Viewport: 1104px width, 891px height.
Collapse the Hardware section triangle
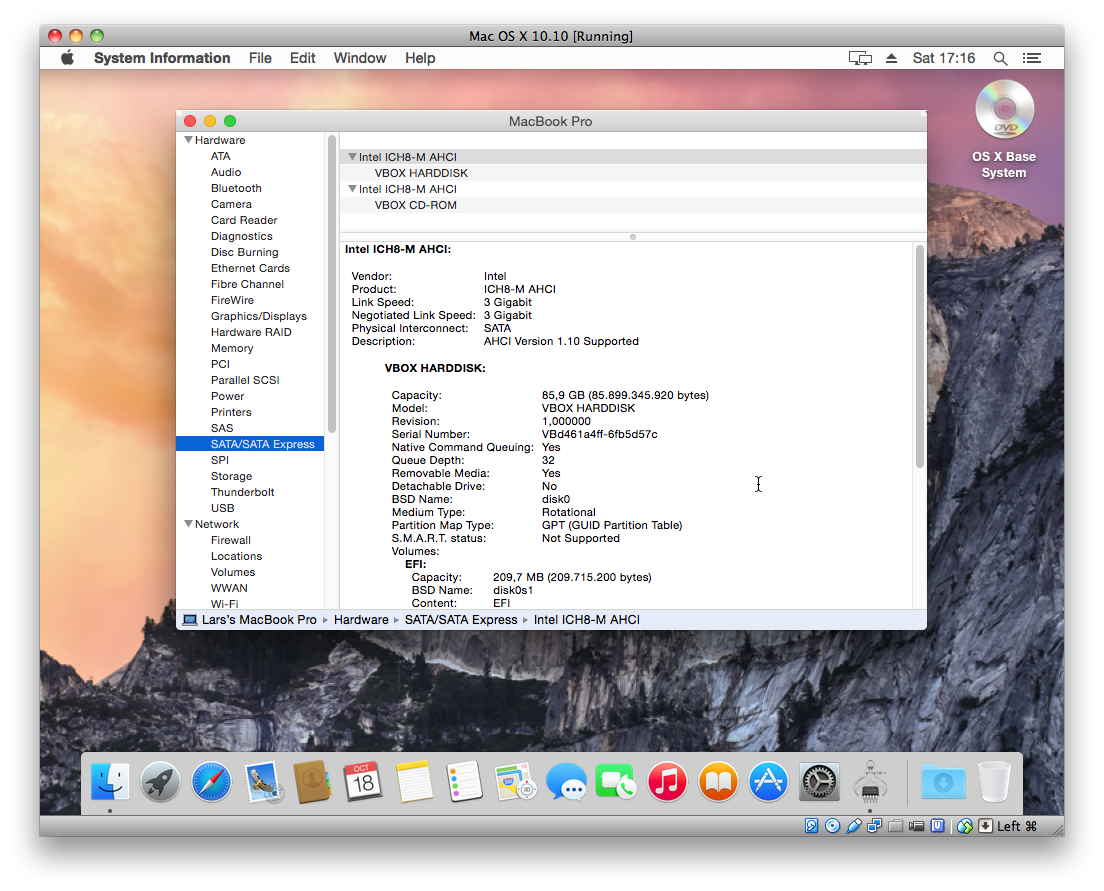pyautogui.click(x=188, y=140)
